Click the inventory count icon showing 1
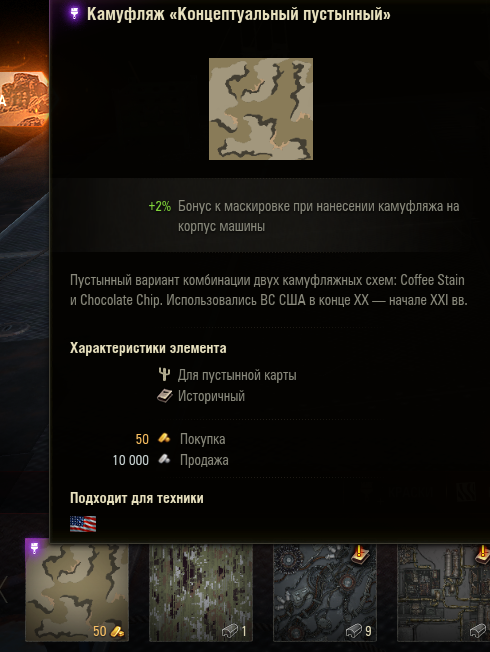This screenshot has width=490, height=652. [x=230, y=631]
